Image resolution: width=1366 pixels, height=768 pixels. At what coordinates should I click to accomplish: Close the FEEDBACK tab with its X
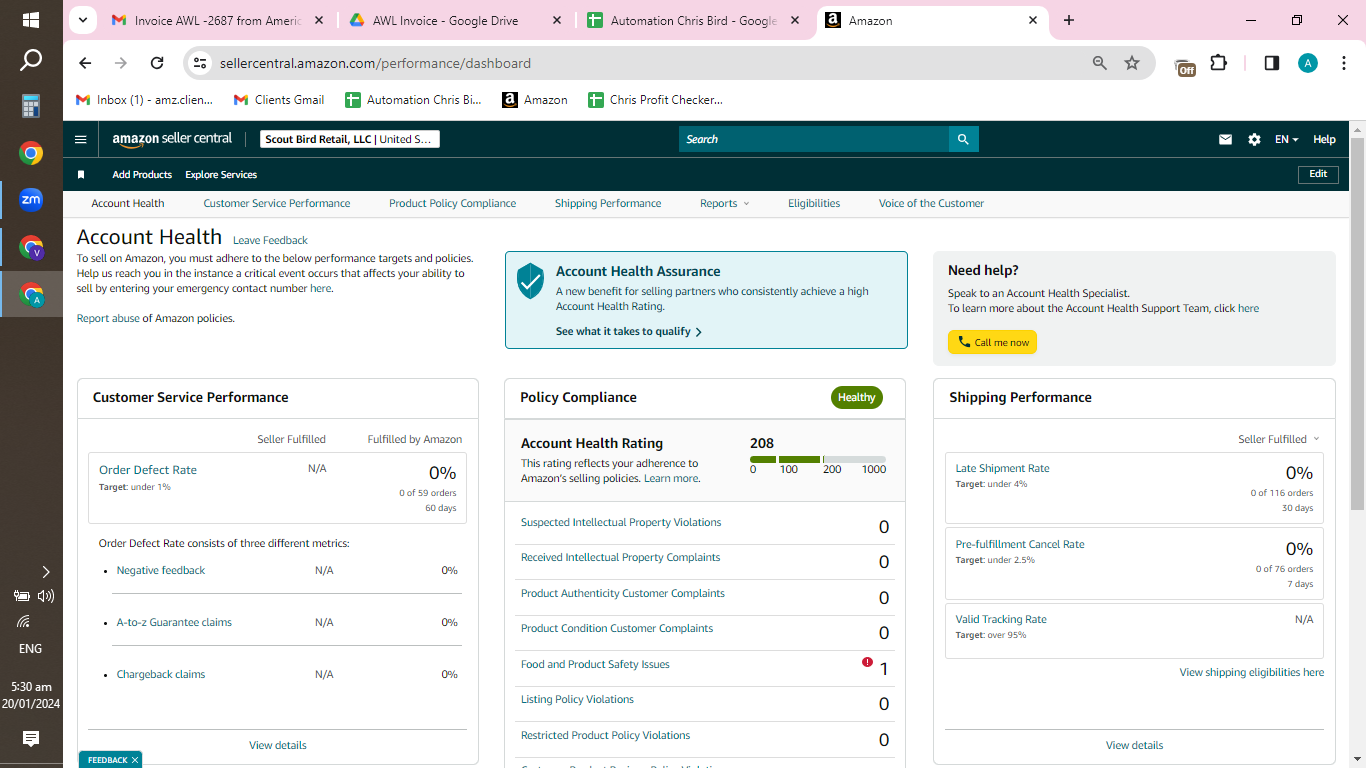[135, 760]
